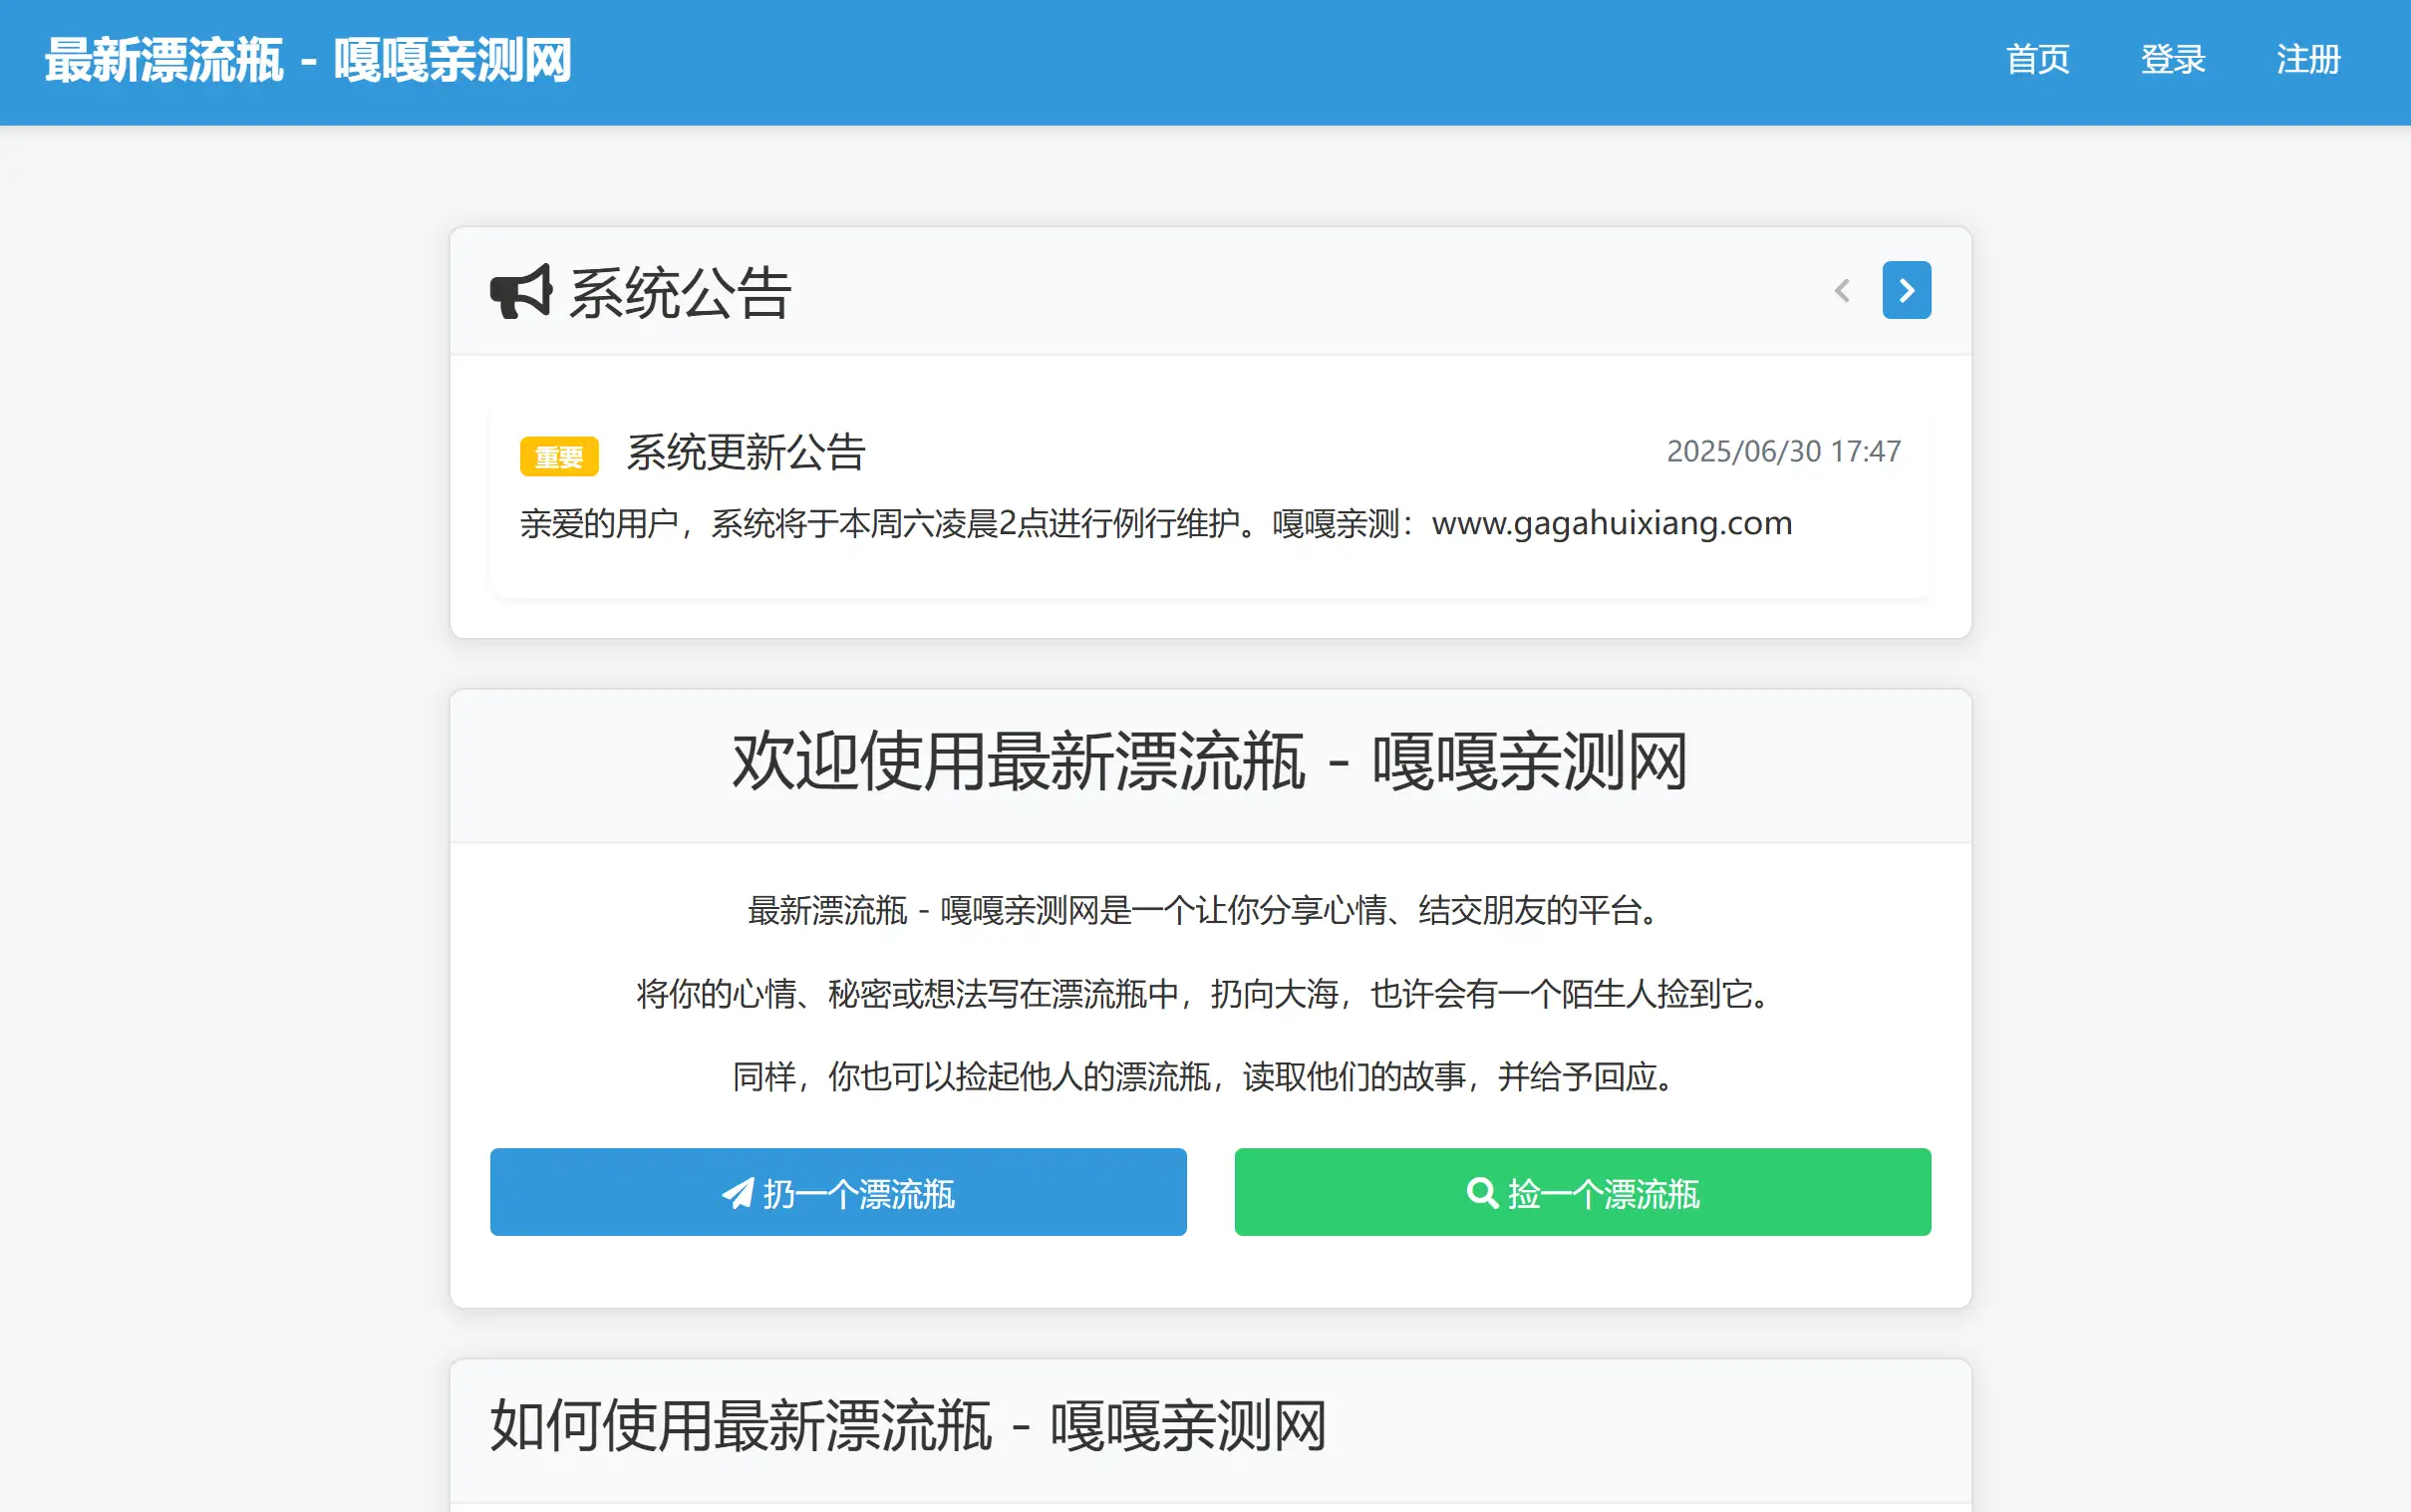Click the announcement timestamp 2025/06/30 17:47
The image size is (2411, 1512).
(x=1783, y=451)
